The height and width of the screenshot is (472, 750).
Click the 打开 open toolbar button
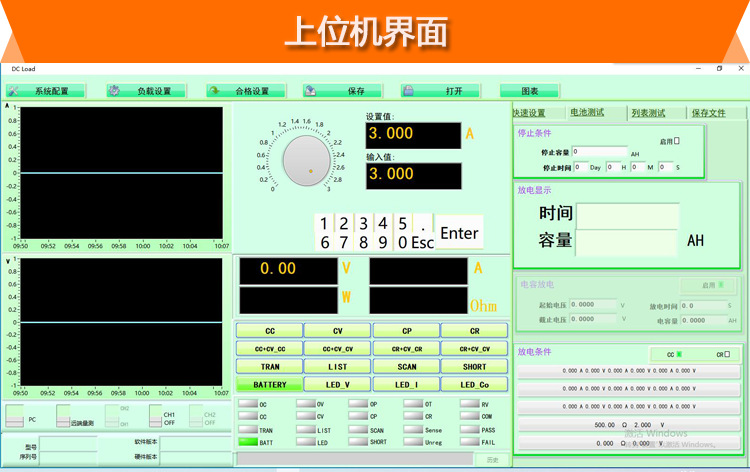pos(441,91)
